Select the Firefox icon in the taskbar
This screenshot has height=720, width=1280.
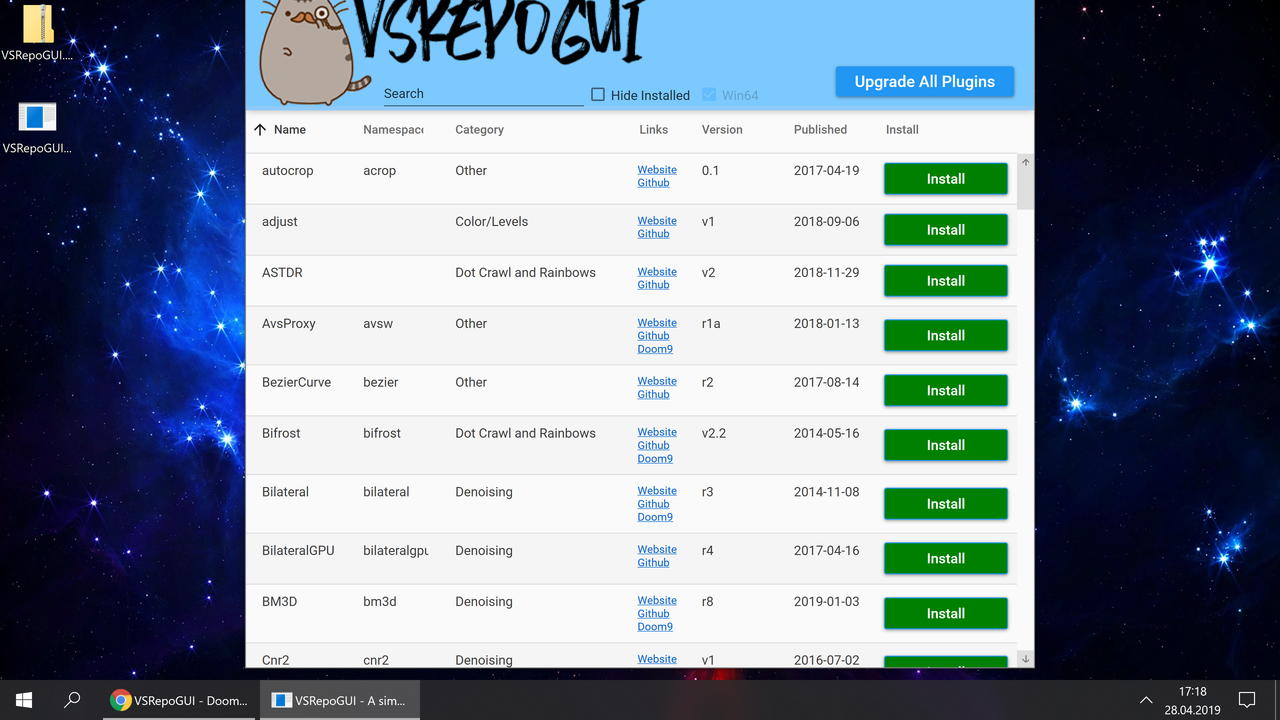click(120, 700)
